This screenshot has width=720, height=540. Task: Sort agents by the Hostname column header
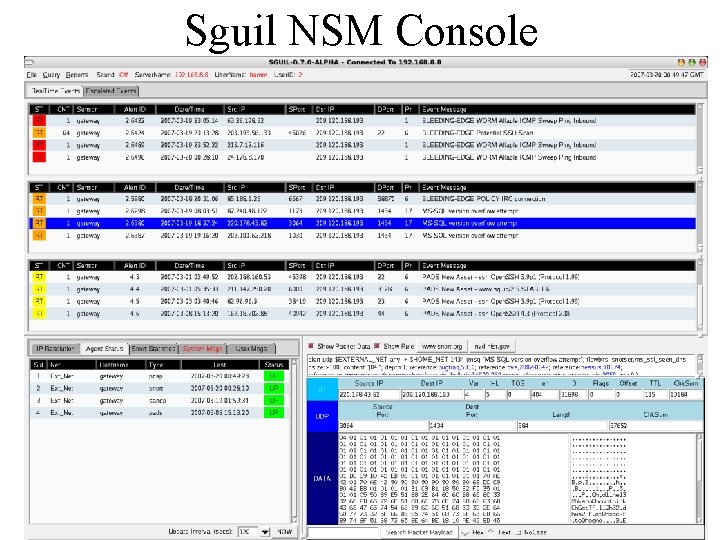pos(119,365)
